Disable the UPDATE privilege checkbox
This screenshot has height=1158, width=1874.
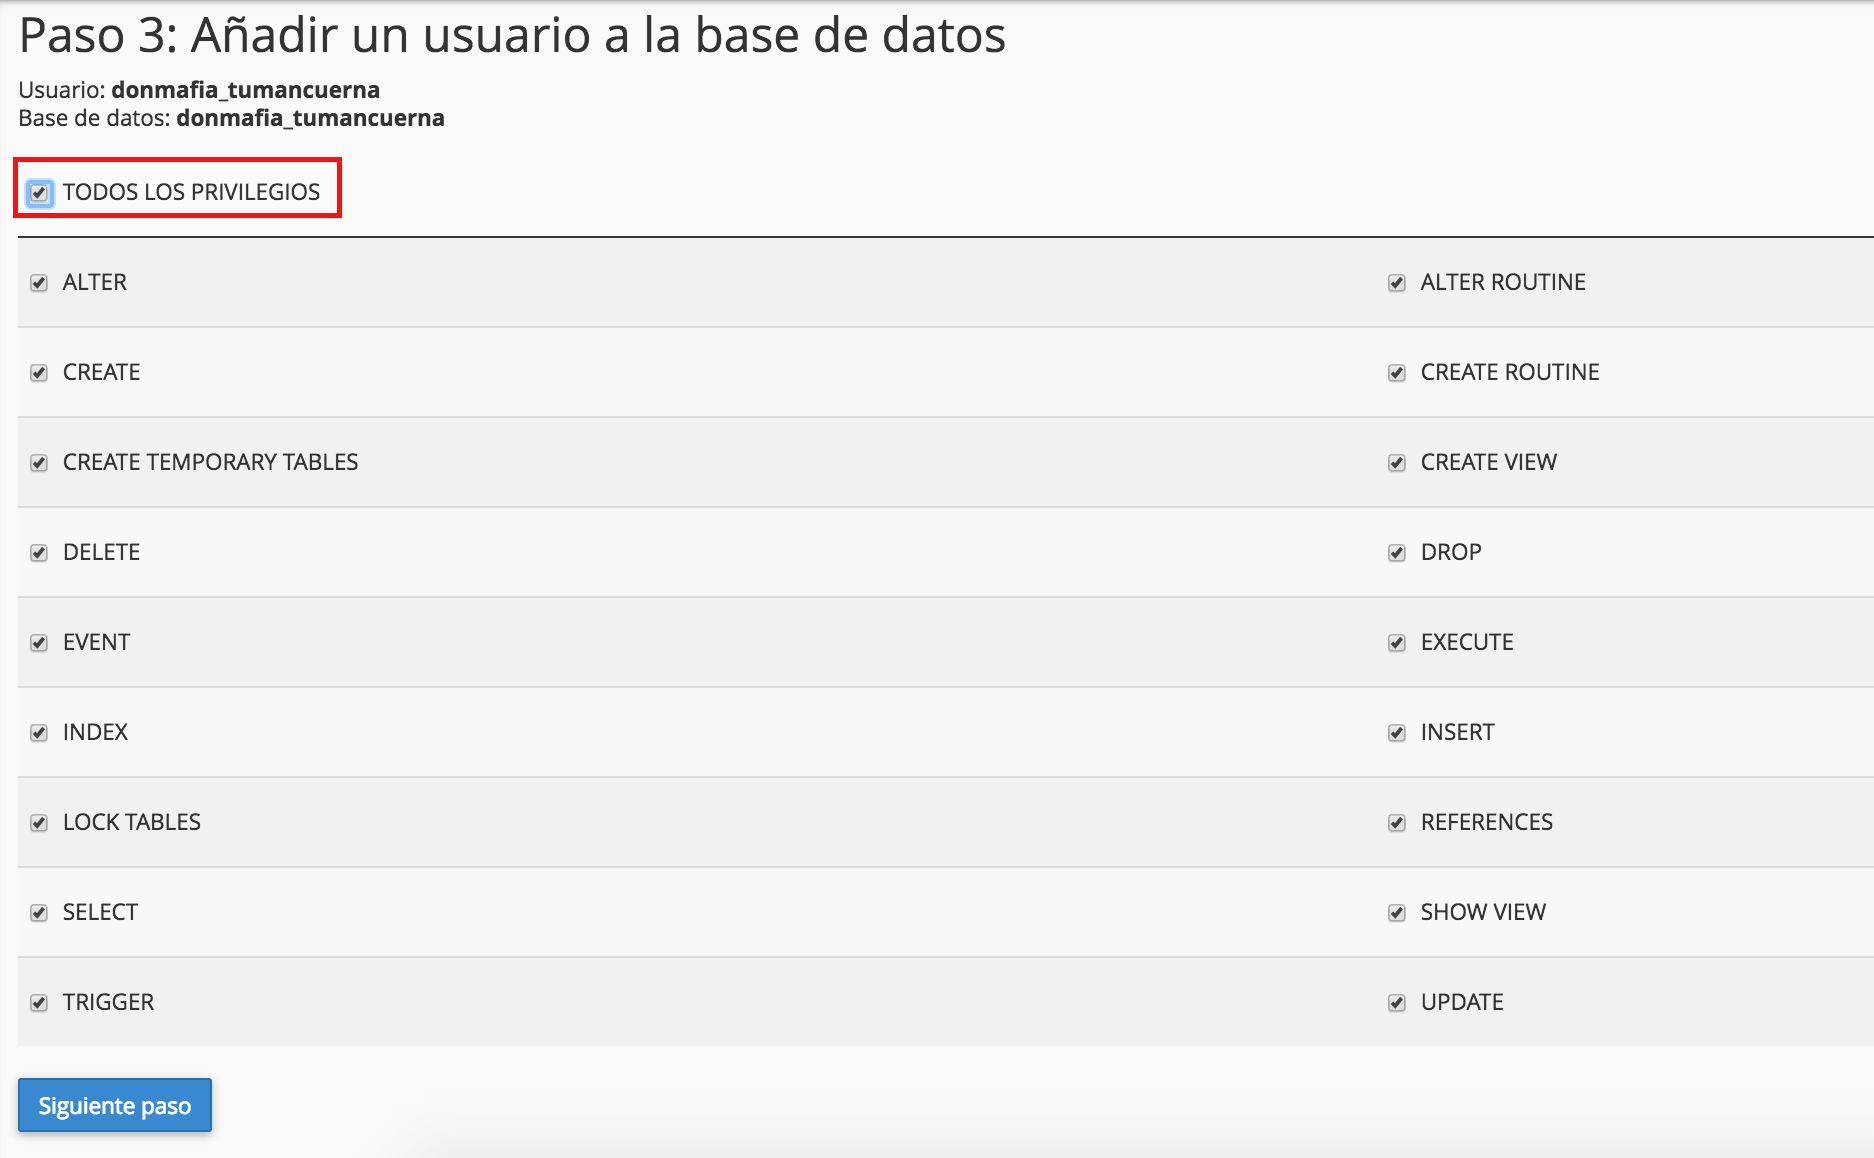pos(1397,1003)
